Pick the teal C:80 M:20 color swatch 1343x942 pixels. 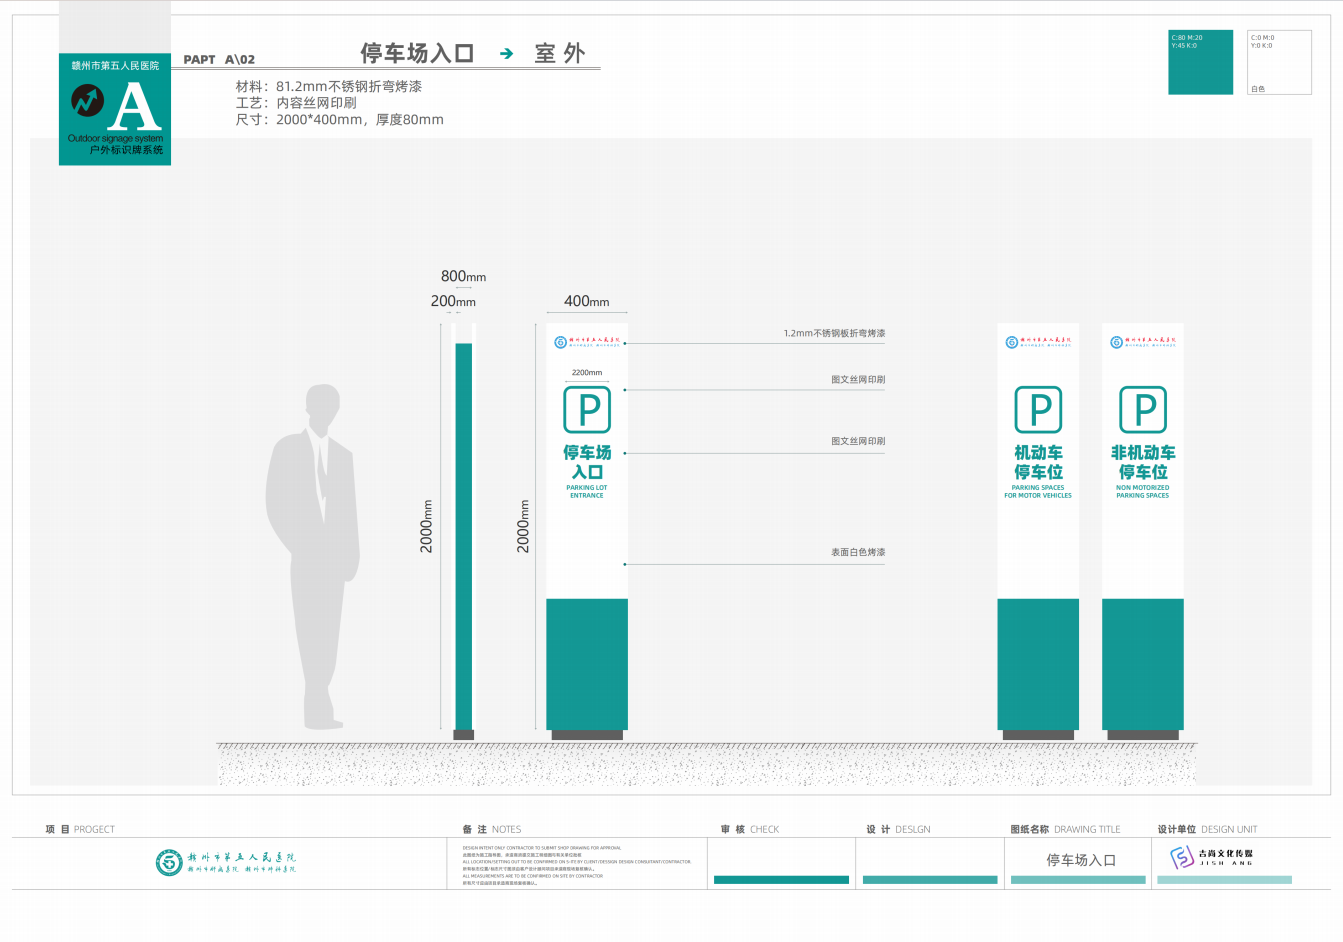(x=1200, y=63)
